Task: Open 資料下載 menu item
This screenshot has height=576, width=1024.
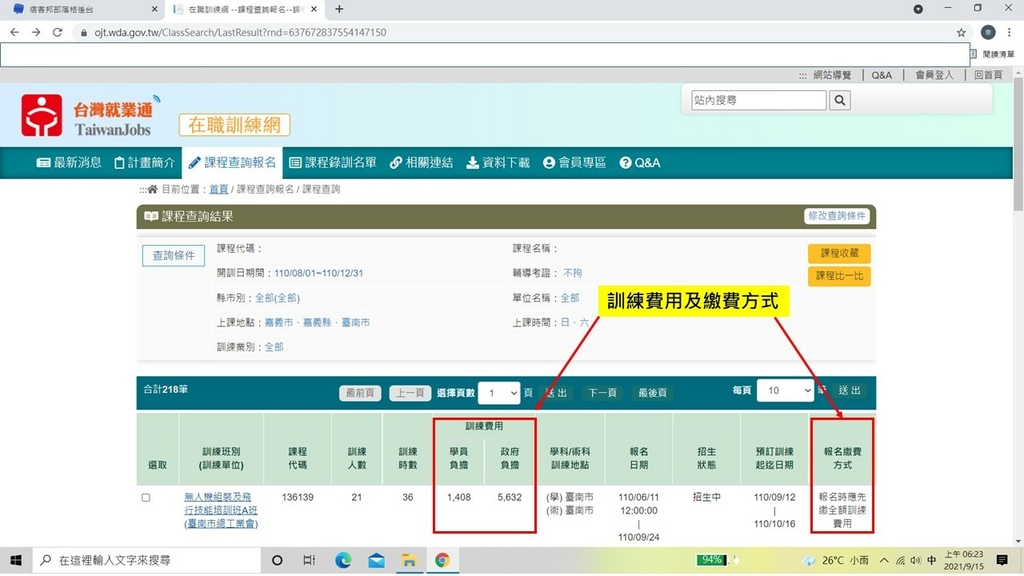Action: [498, 163]
